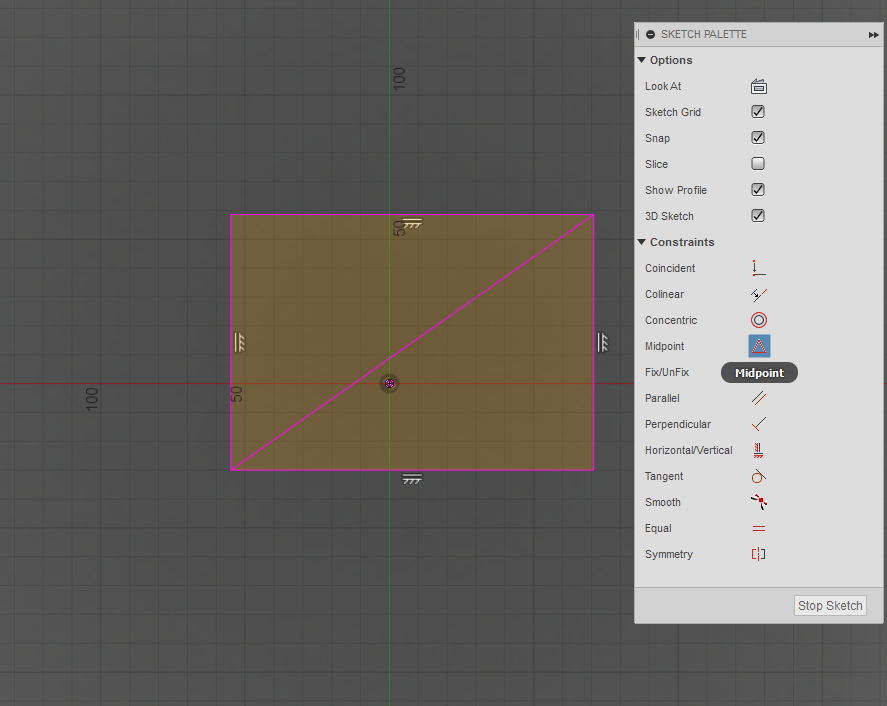
Task: Click the Look At icon
Action: pos(758,86)
